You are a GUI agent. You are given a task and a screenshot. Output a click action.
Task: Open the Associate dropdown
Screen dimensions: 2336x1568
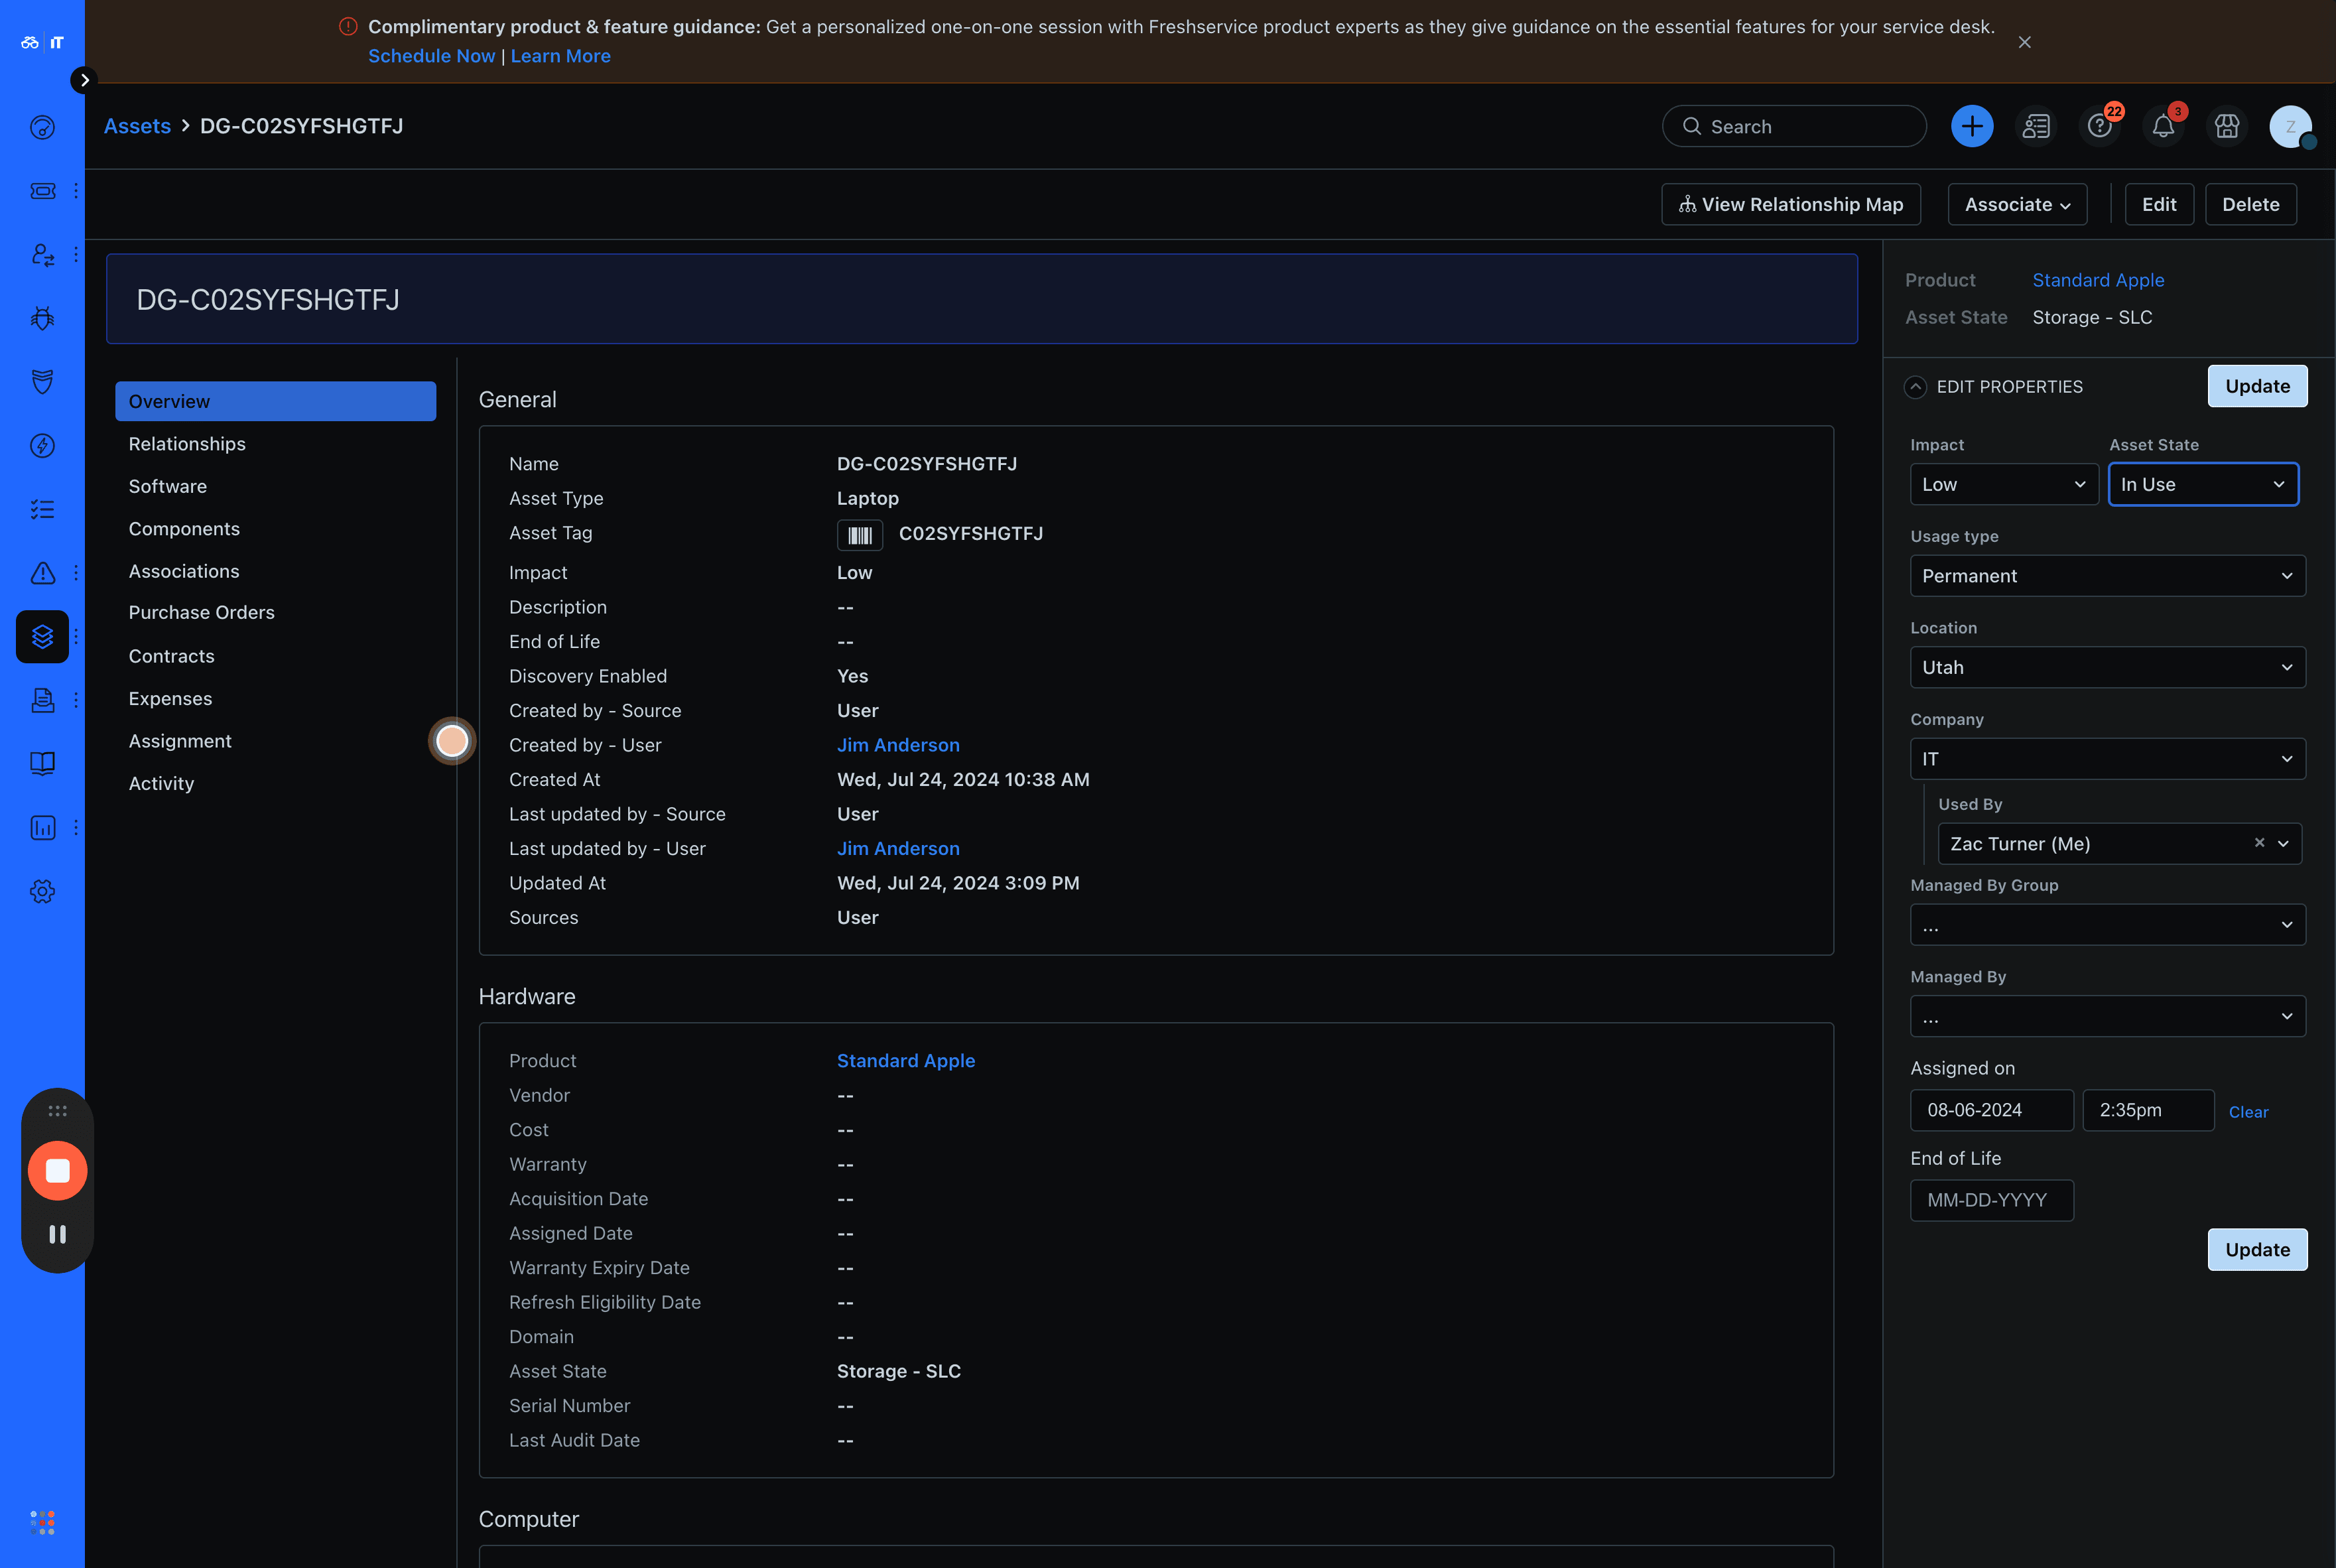click(x=2017, y=204)
